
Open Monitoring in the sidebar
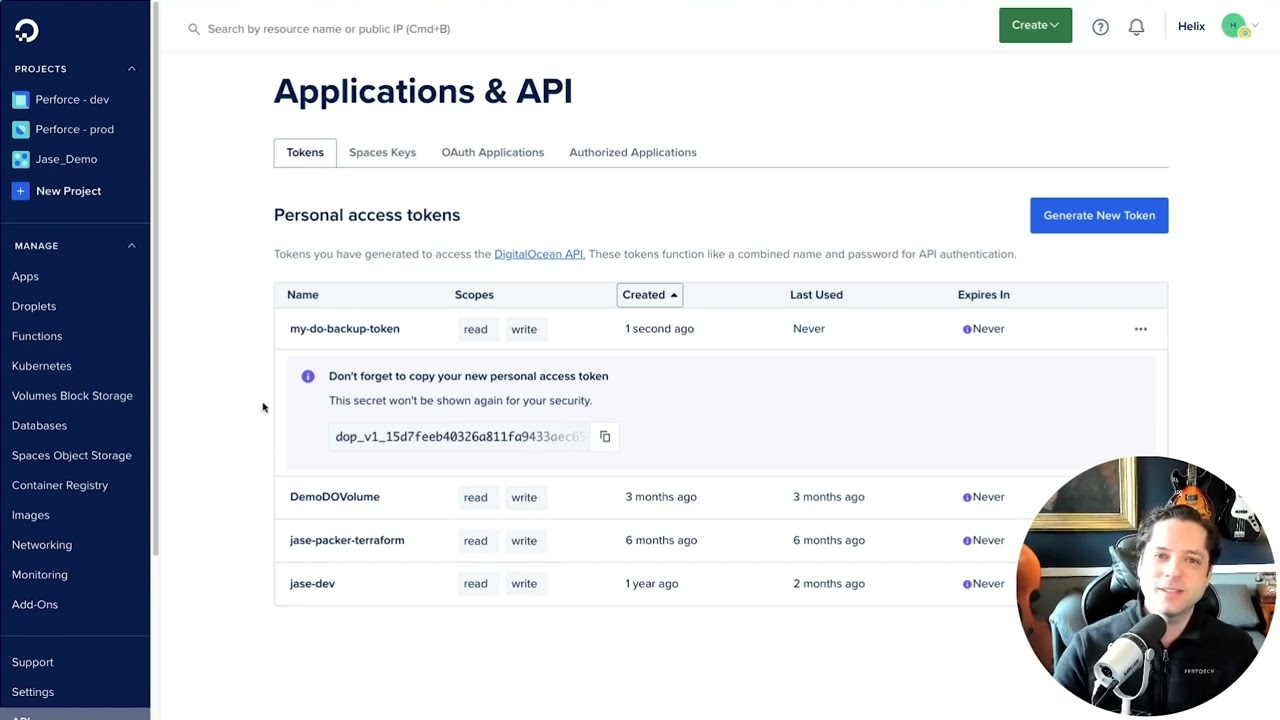pos(40,575)
